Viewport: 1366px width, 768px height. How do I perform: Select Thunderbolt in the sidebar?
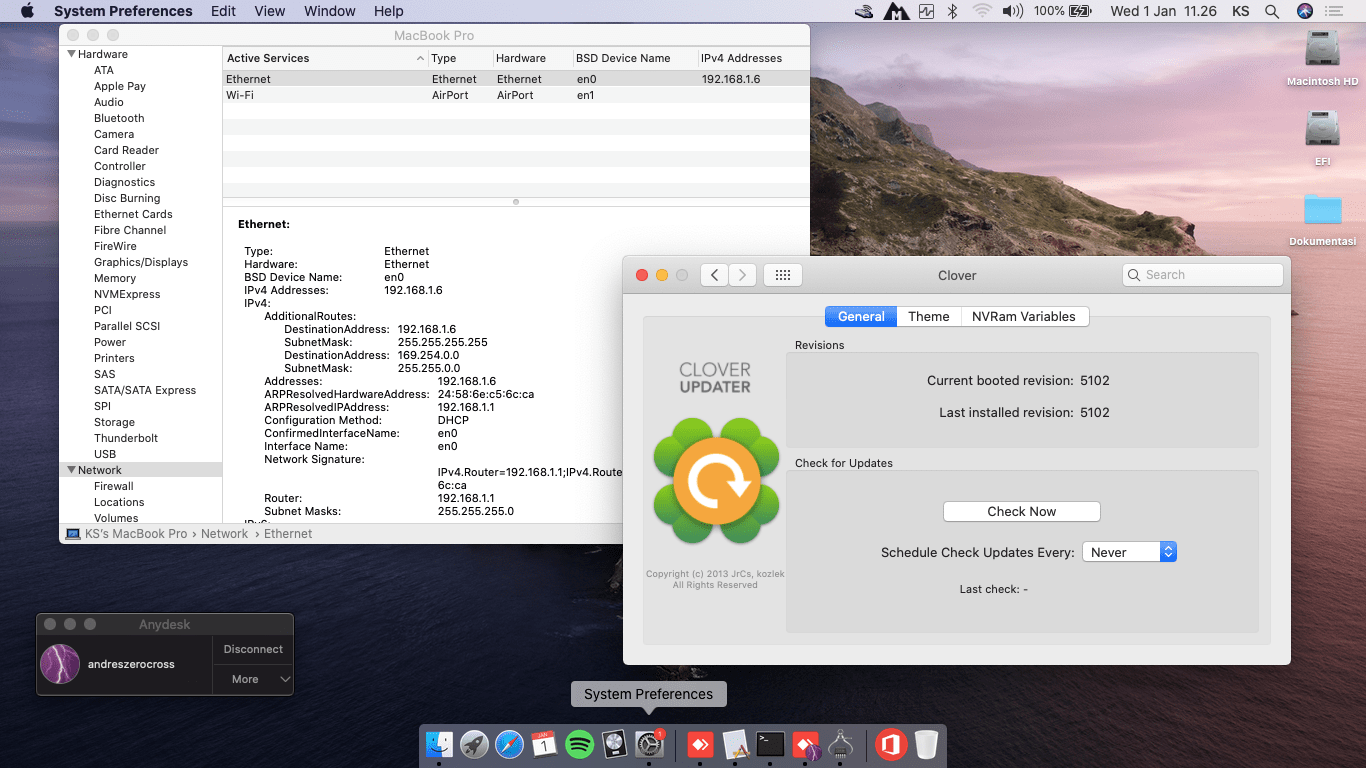click(x=126, y=438)
